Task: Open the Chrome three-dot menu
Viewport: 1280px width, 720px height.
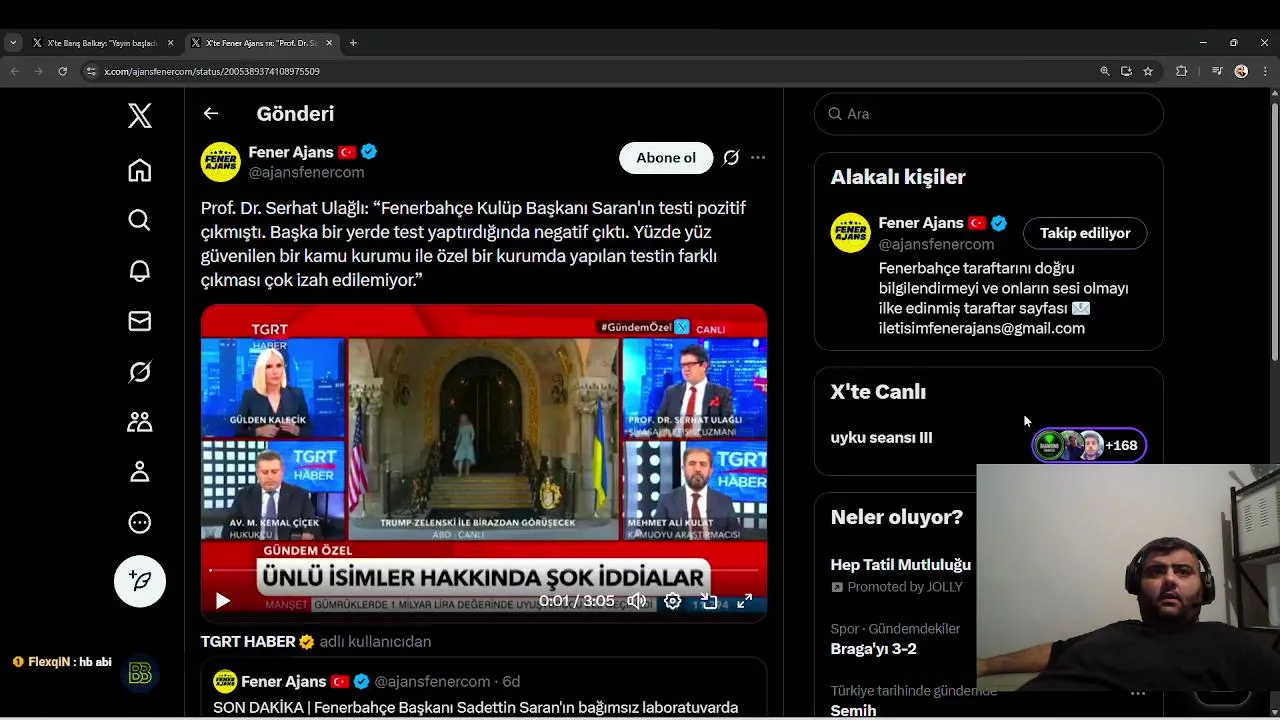Action: (x=1264, y=71)
